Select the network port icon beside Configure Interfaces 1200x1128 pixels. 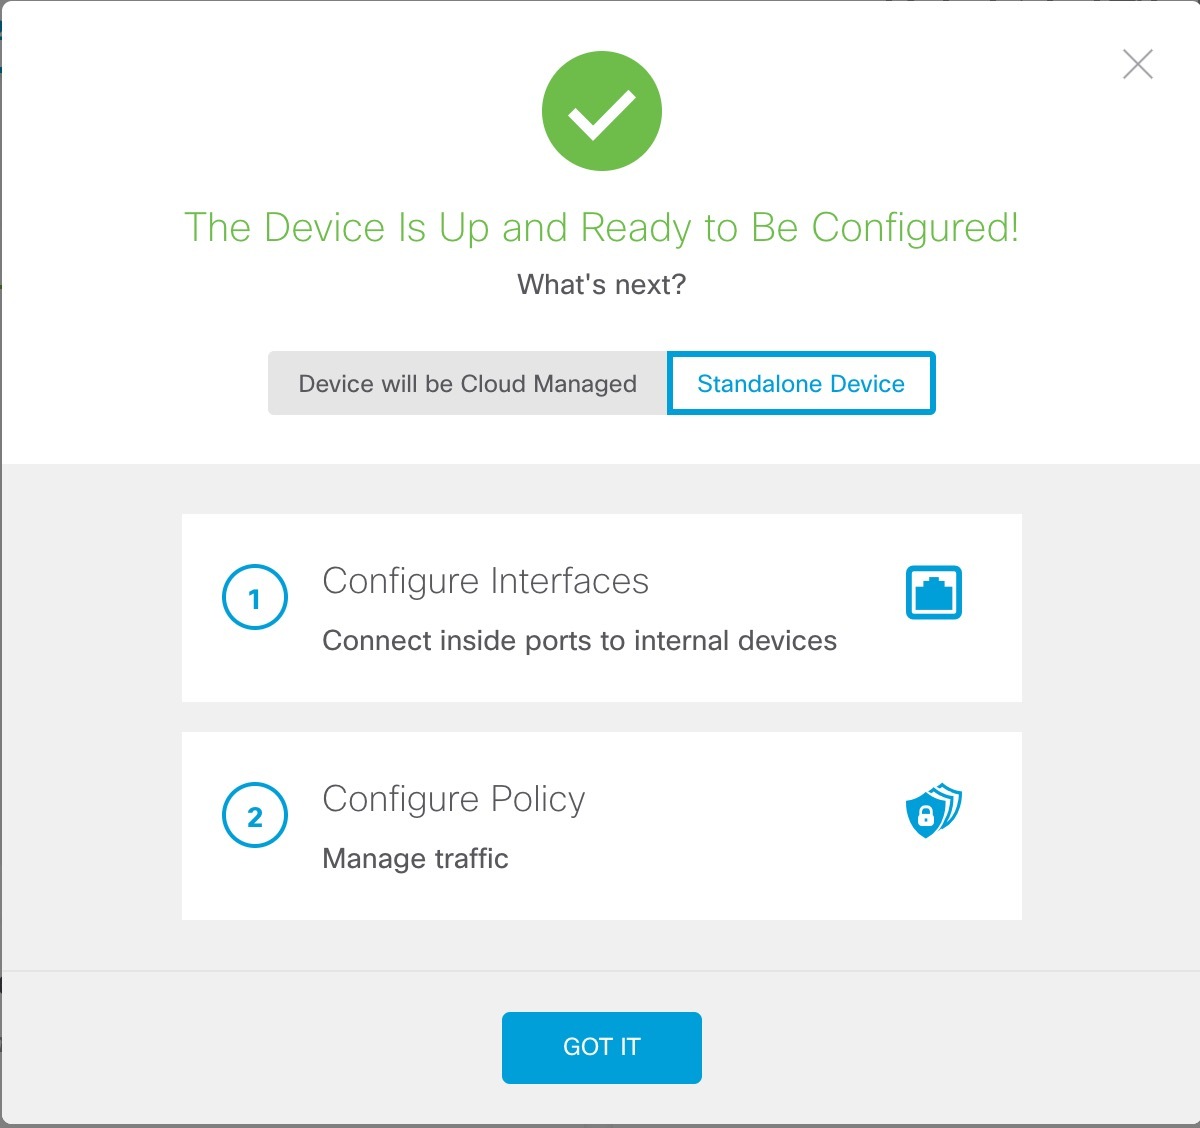coord(932,593)
